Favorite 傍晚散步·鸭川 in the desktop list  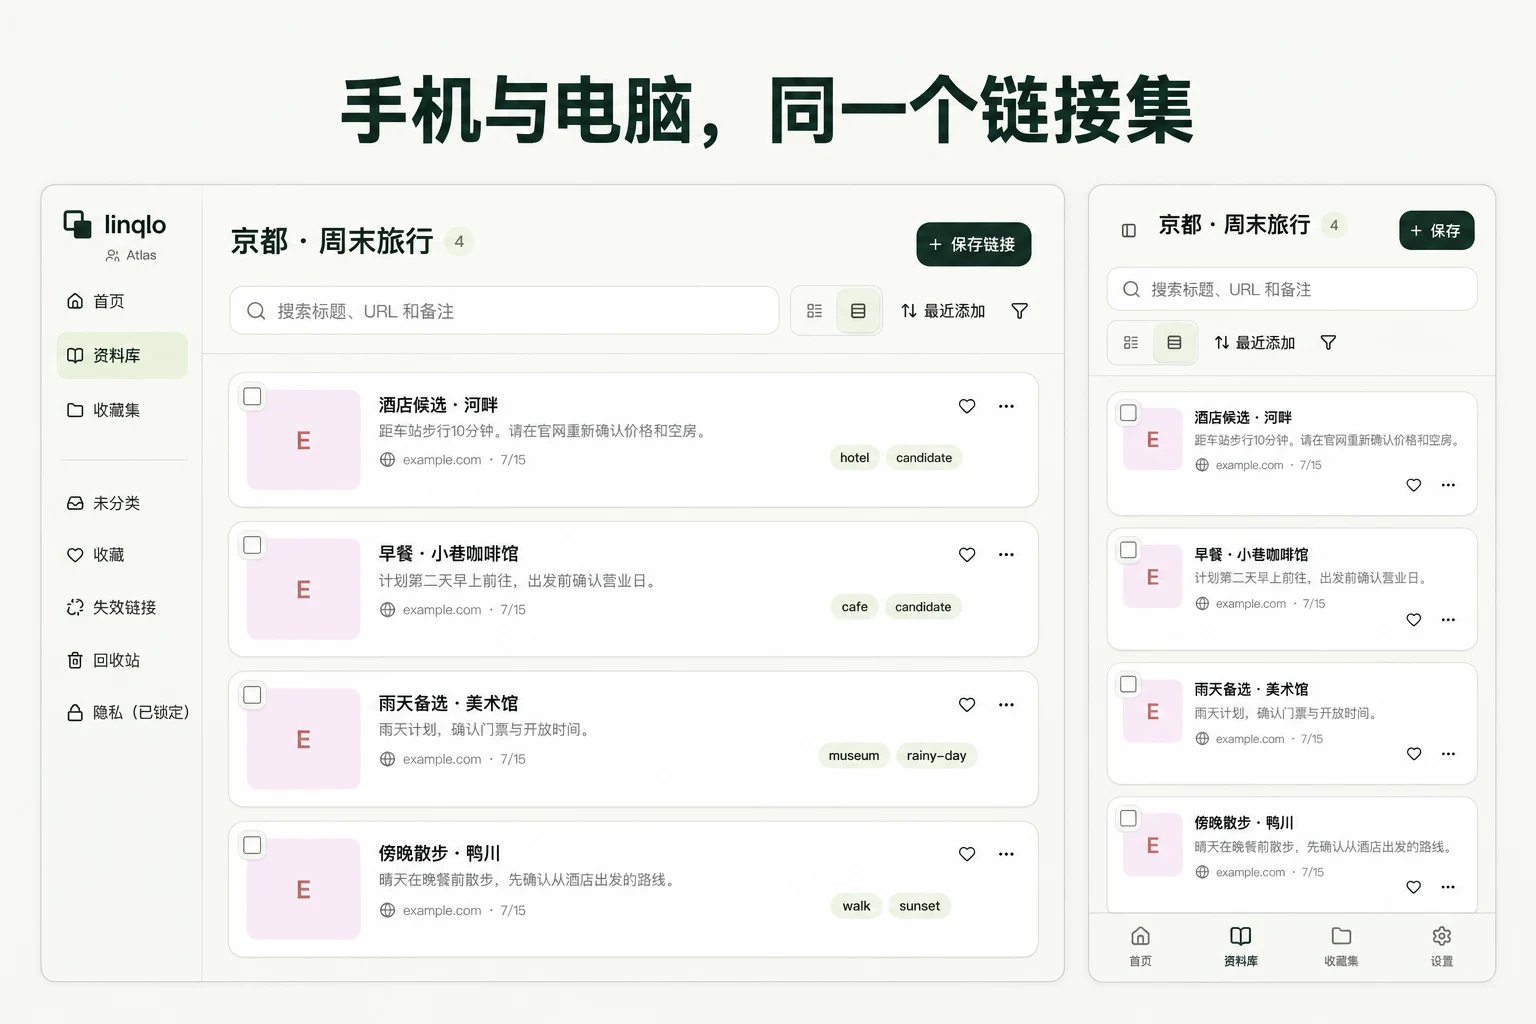point(967,854)
